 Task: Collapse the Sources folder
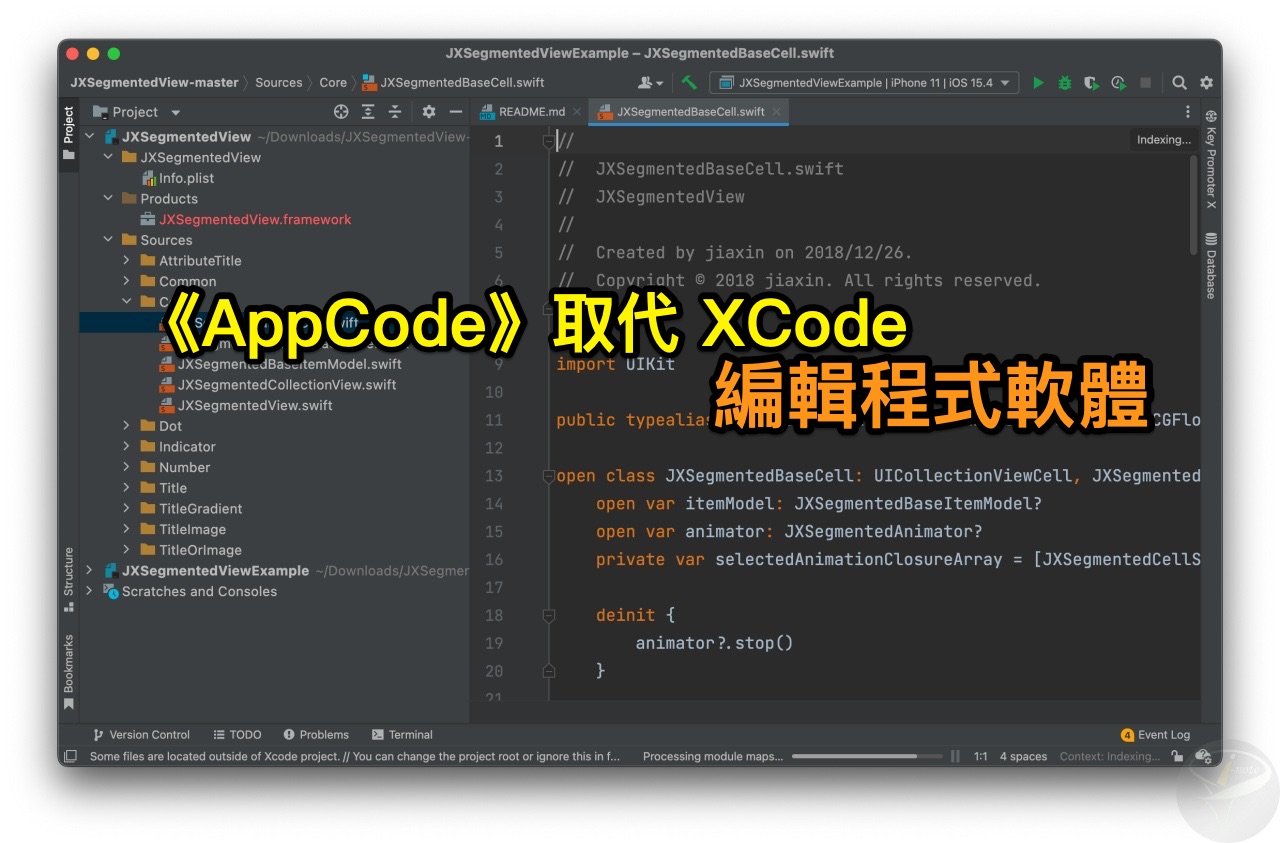pyautogui.click(x=108, y=240)
